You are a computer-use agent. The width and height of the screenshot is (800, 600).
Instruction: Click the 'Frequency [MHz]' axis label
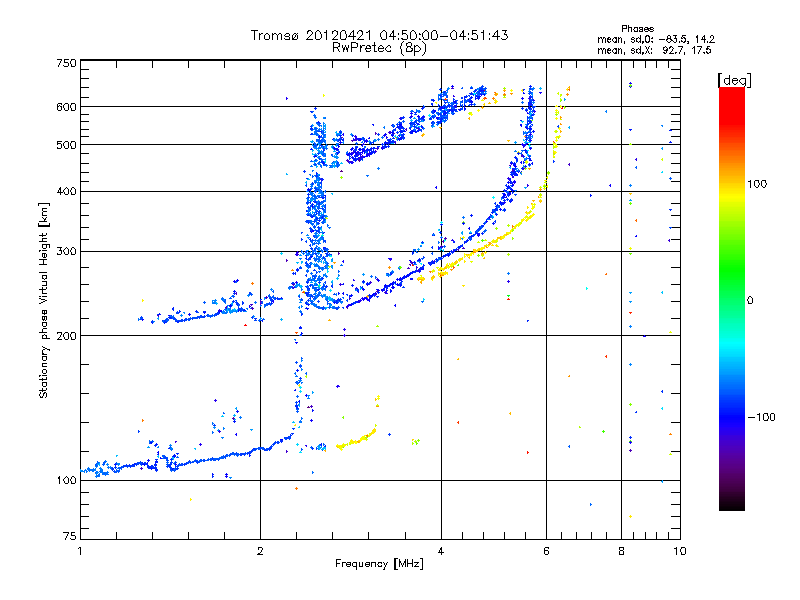click(x=379, y=564)
